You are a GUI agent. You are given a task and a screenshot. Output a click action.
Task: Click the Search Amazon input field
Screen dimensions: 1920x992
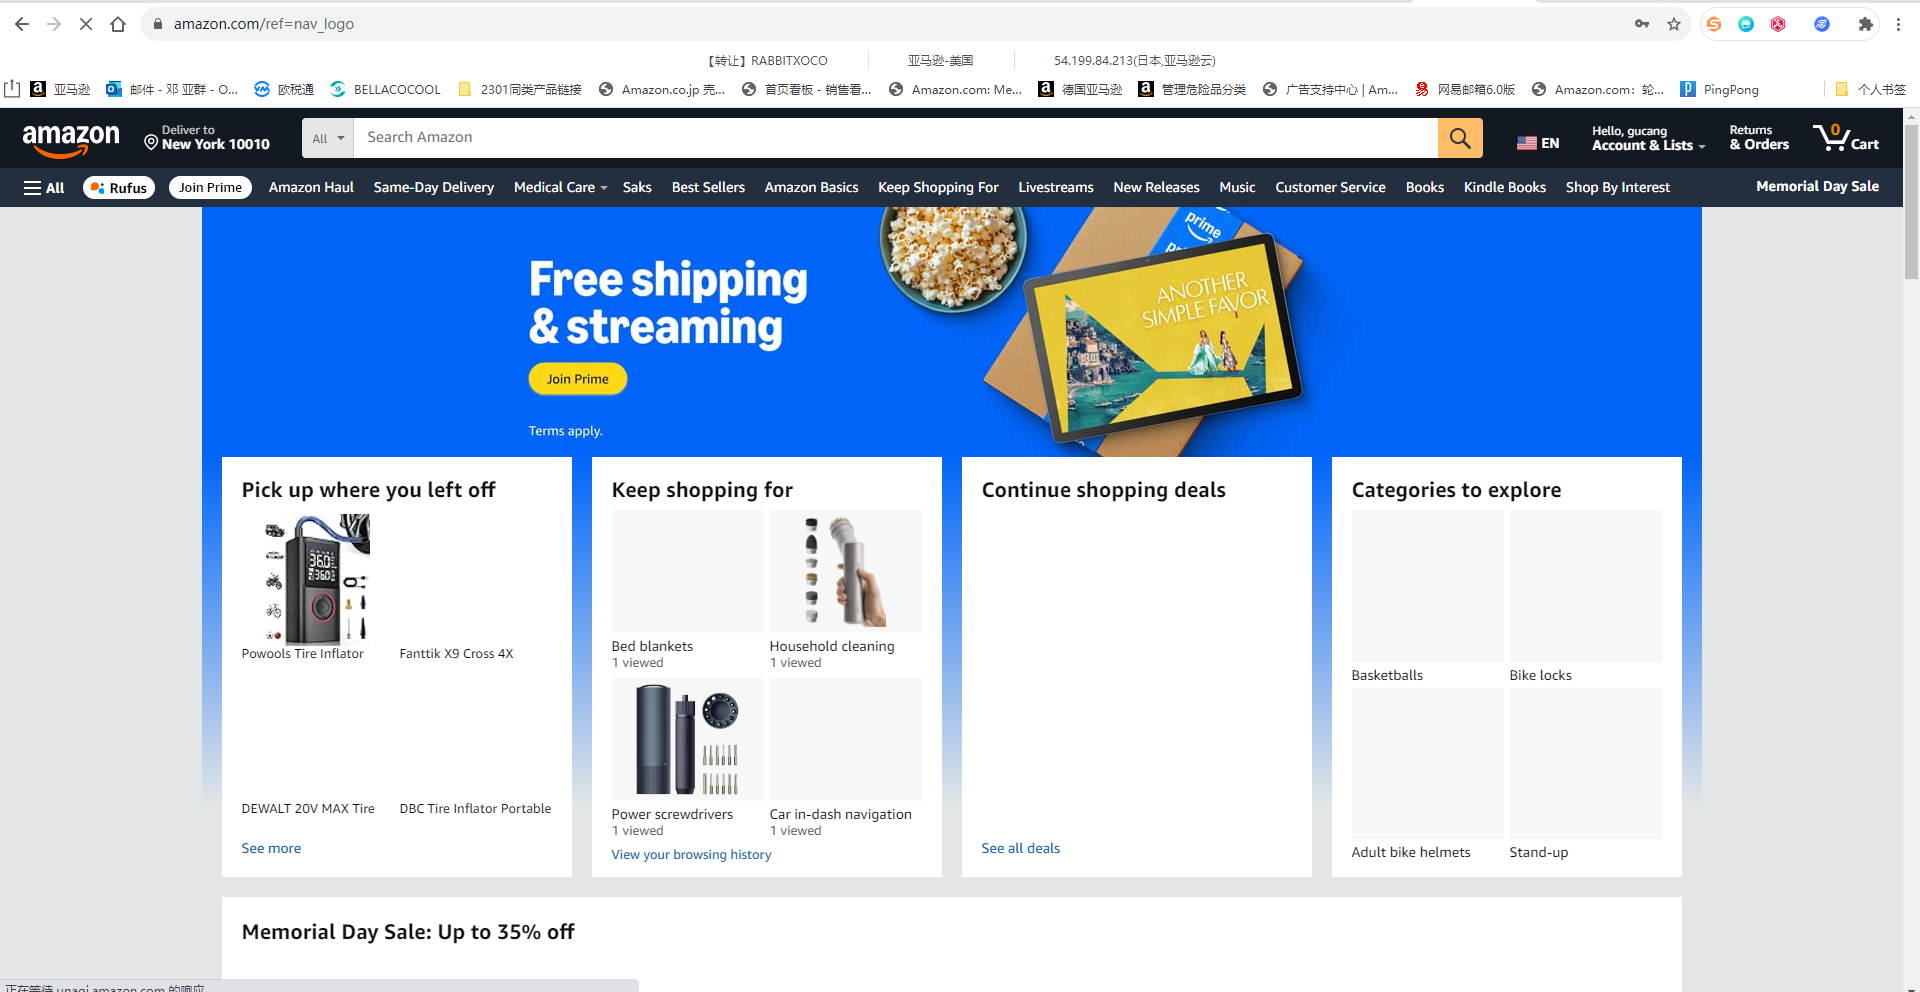[896, 138]
